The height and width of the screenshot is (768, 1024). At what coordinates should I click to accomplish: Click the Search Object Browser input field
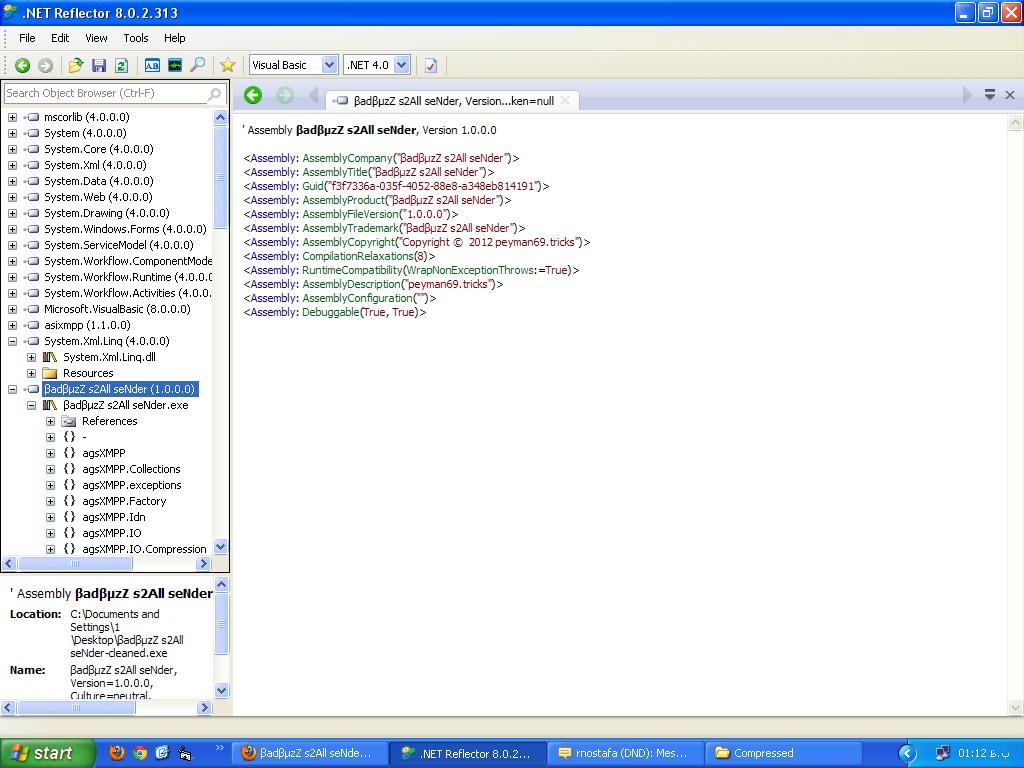[x=106, y=93]
